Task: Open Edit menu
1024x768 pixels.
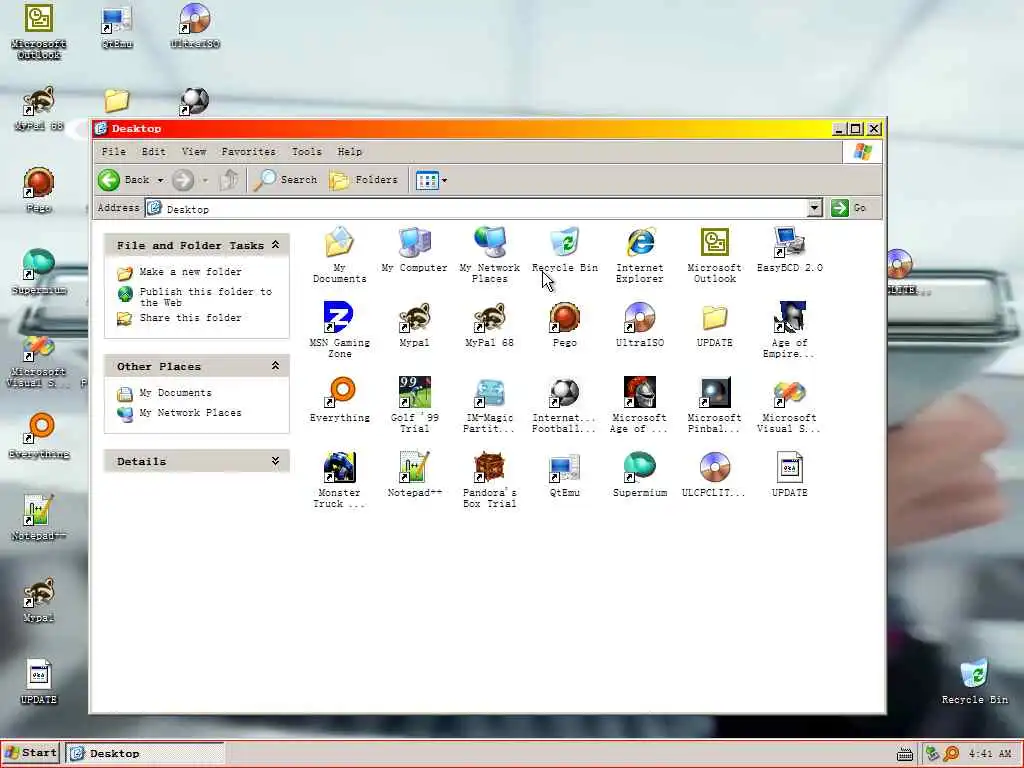Action: [x=153, y=152]
